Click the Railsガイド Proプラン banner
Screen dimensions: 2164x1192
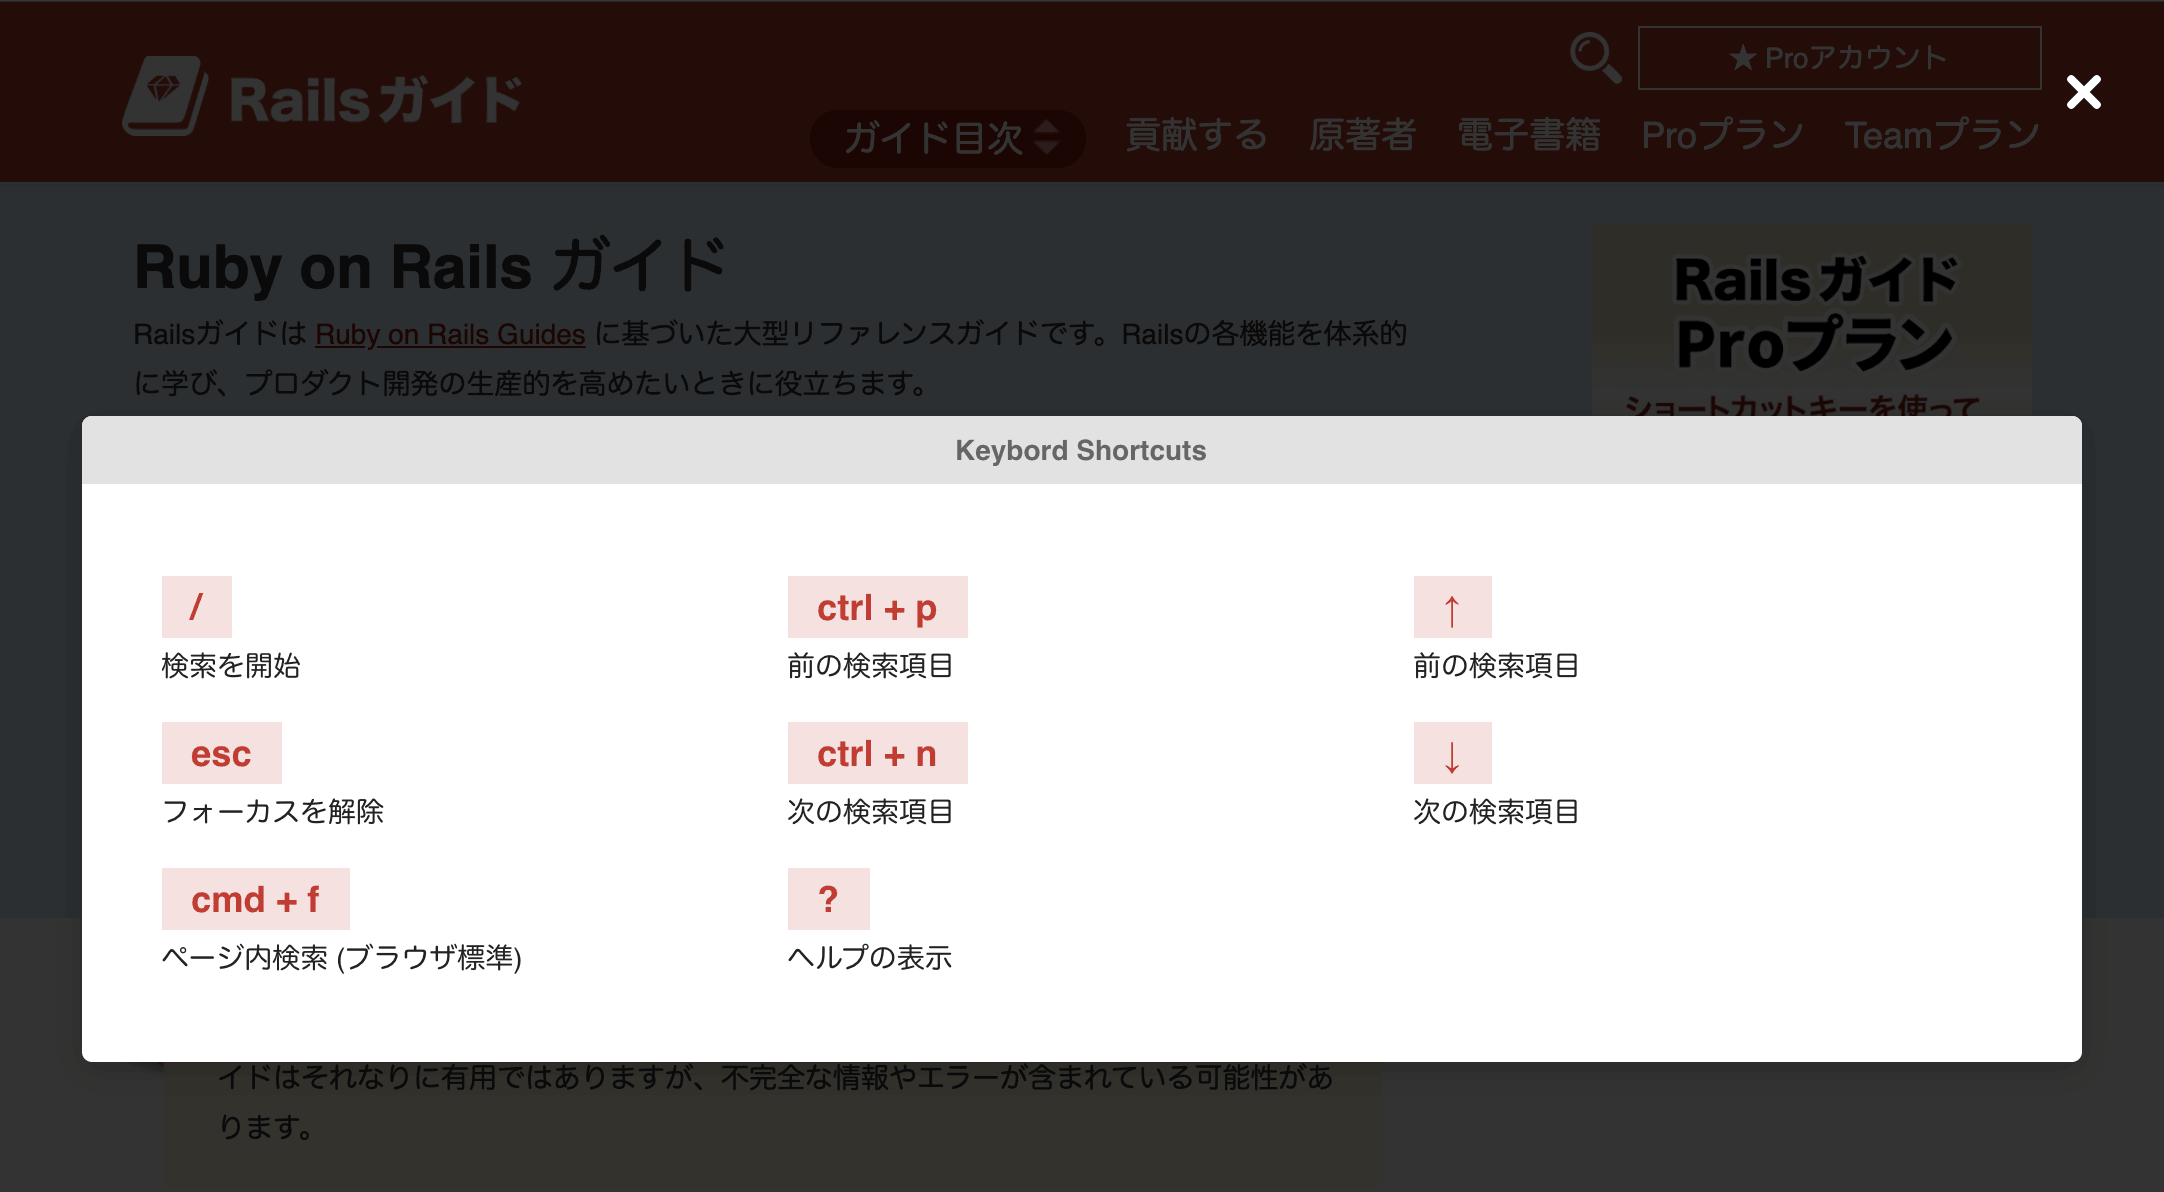pos(1812,320)
